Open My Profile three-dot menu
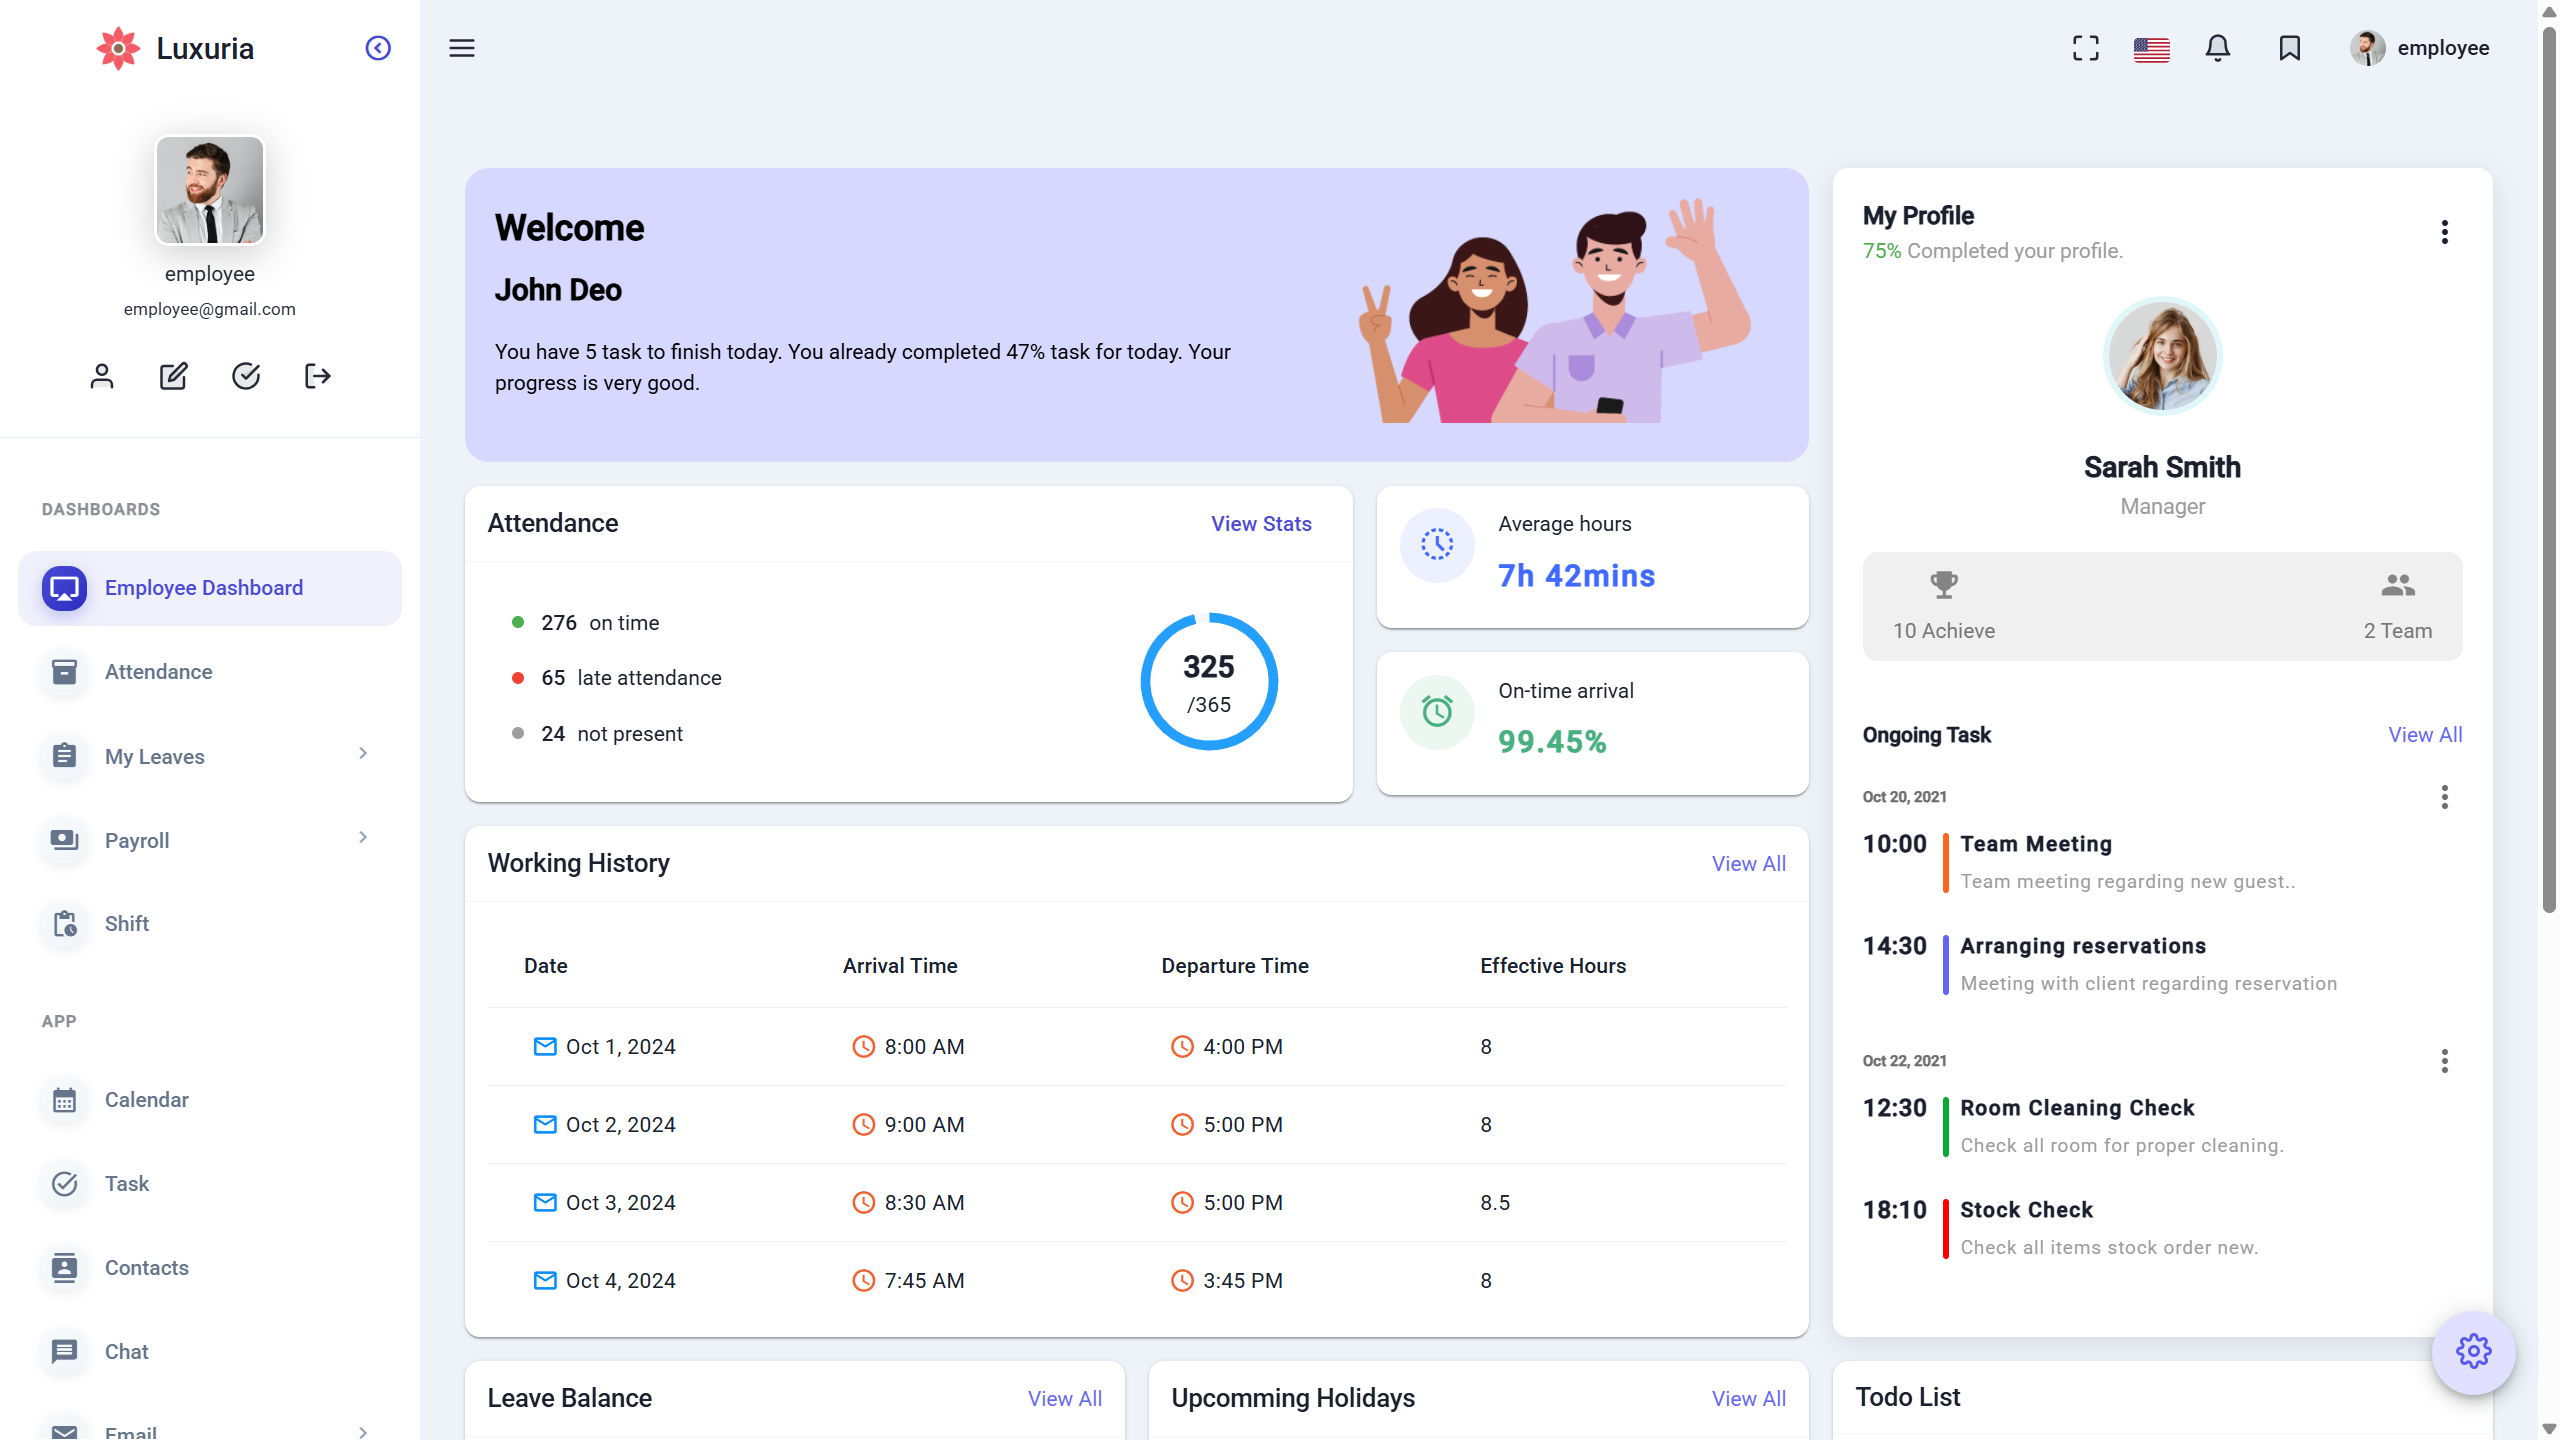 click(x=2445, y=232)
